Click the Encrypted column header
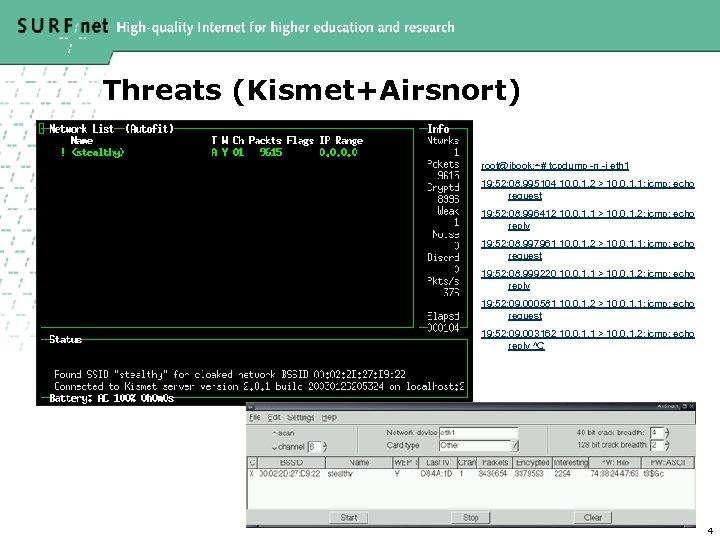Screen dimensions: 720x540 [x=532, y=462]
